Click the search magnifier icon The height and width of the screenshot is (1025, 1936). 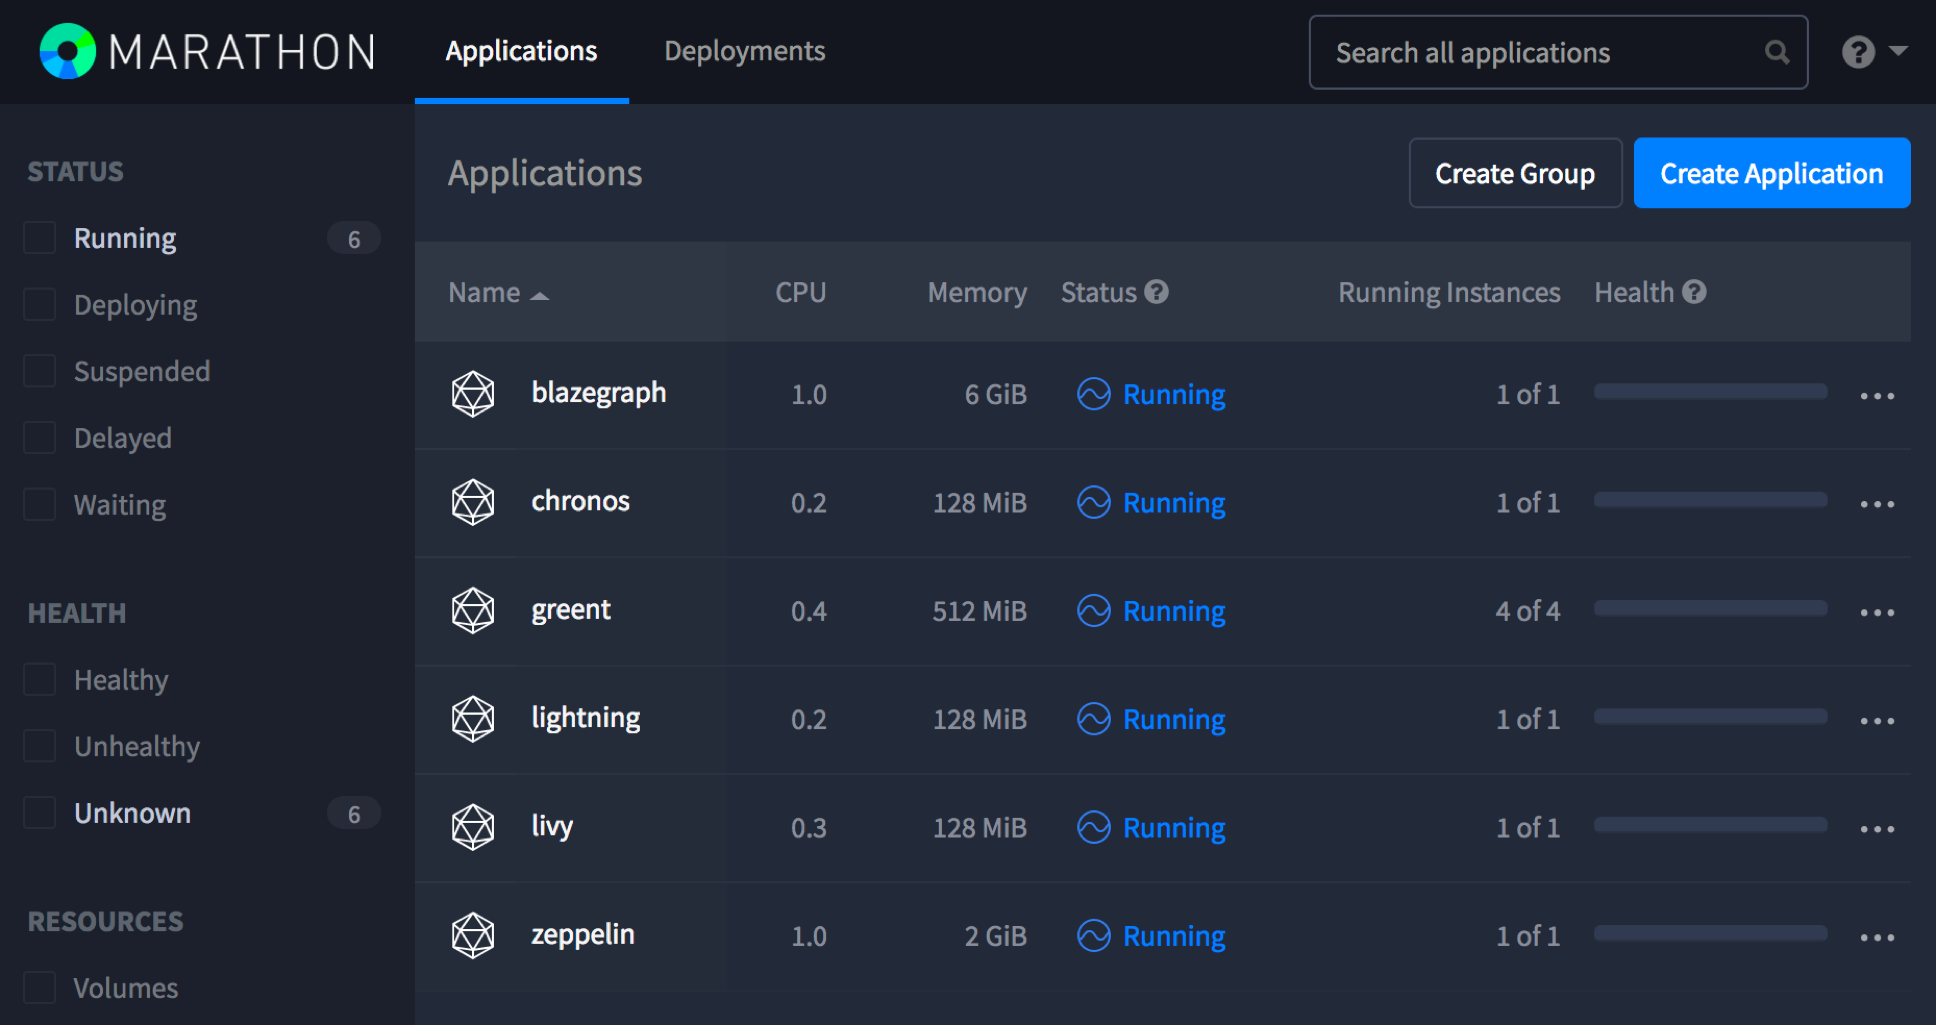pyautogui.click(x=1776, y=52)
